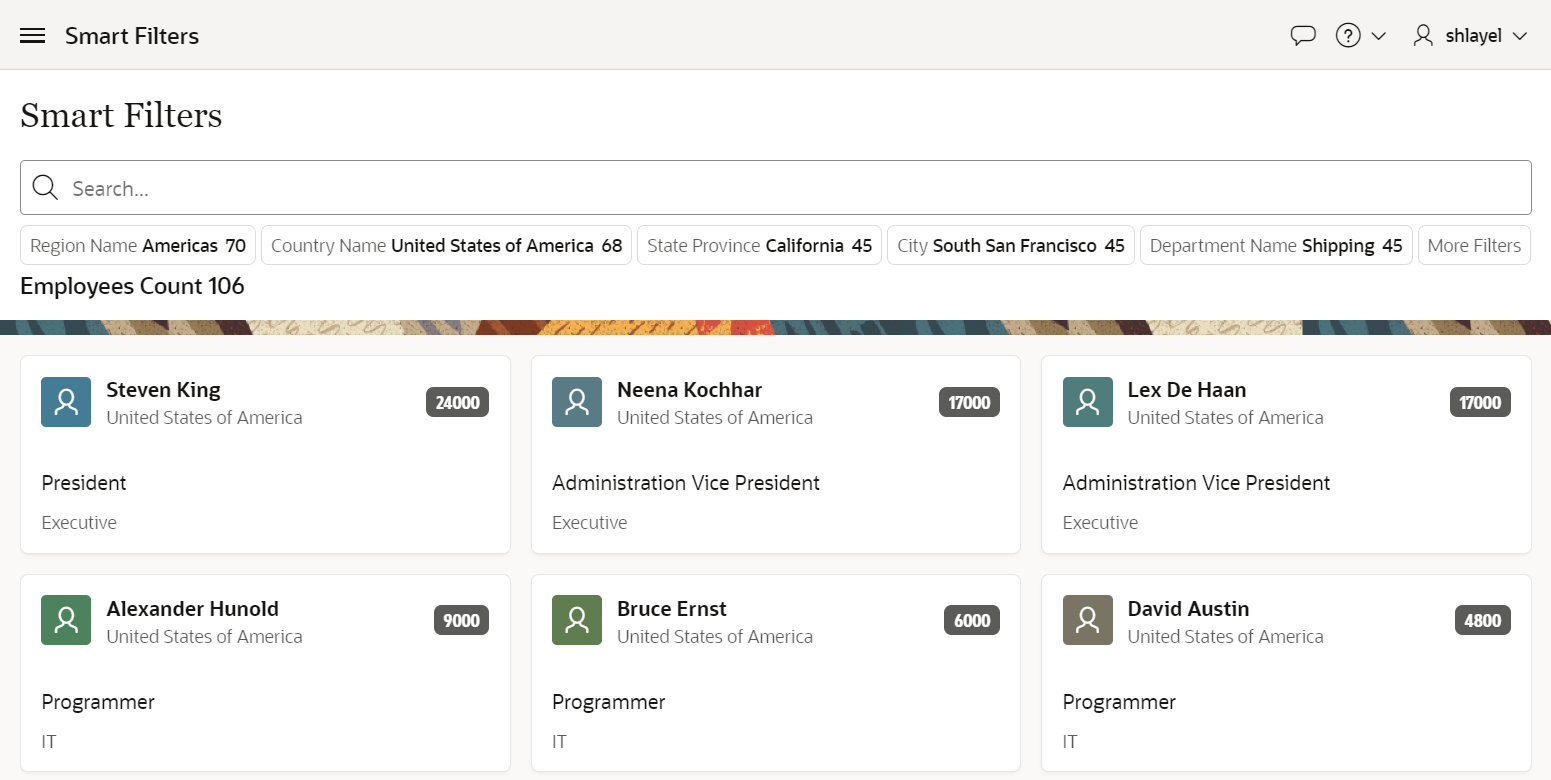Screen dimensions: 1551x780
Task: Click Bruce Ernst's avatar icon
Action: (x=577, y=620)
